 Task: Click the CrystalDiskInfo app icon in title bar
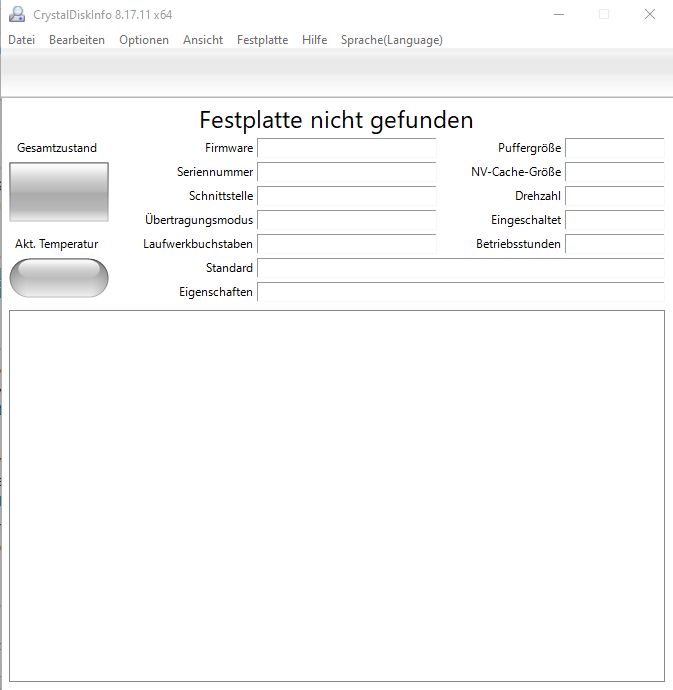(17, 15)
